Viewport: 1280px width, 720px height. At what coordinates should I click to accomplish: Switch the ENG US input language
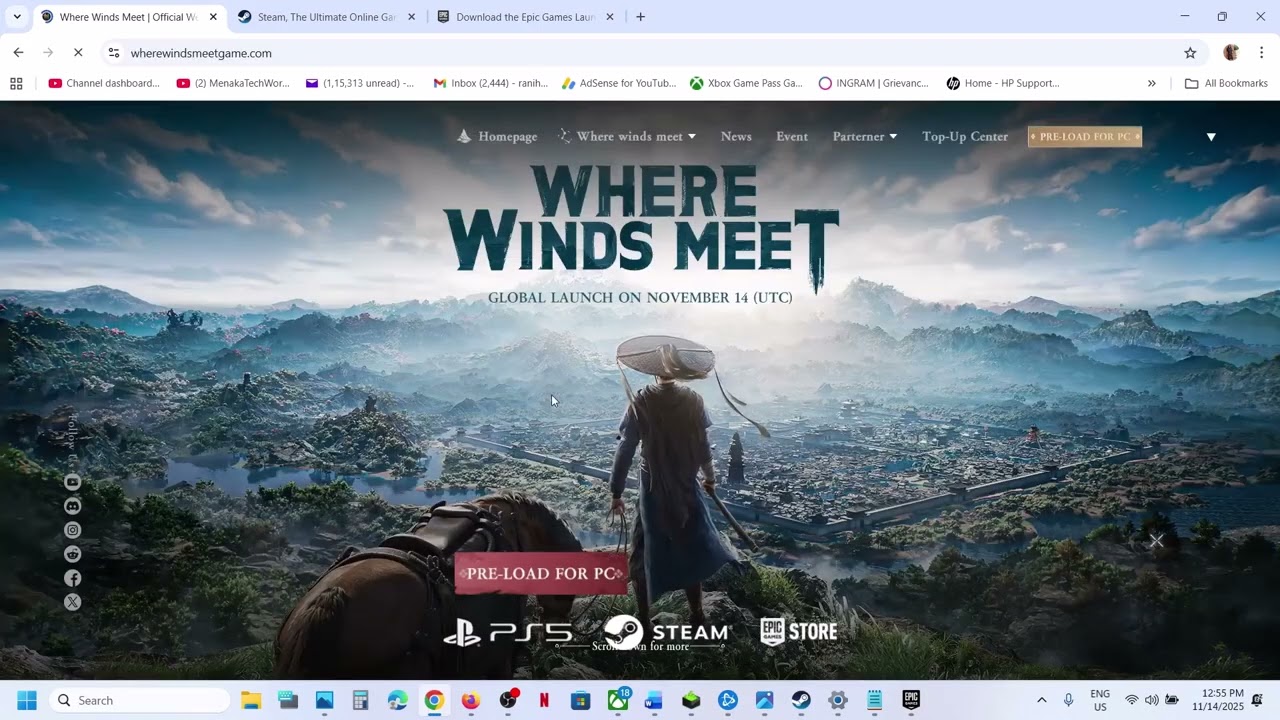point(1100,700)
